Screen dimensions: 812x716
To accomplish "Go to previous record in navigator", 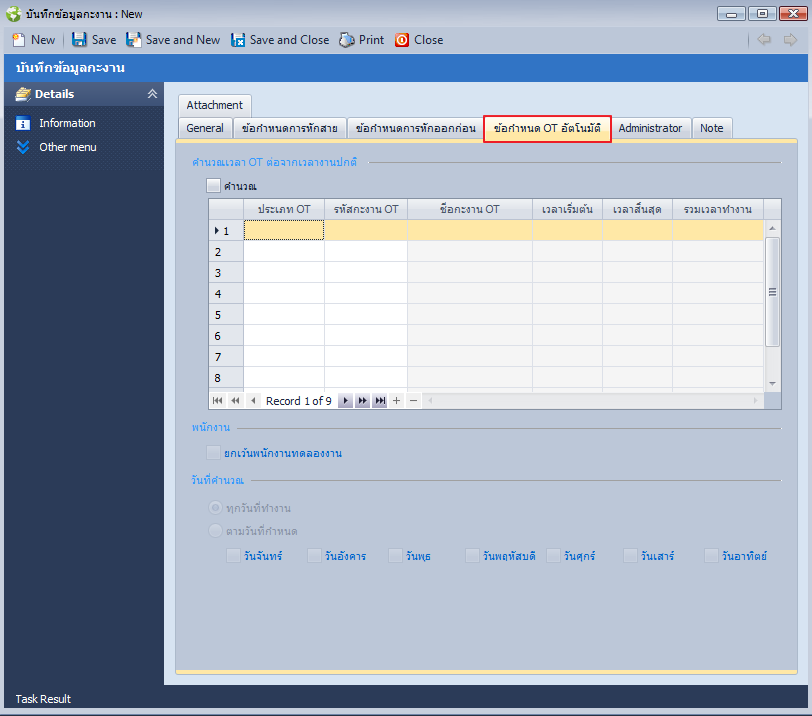I will [253, 400].
